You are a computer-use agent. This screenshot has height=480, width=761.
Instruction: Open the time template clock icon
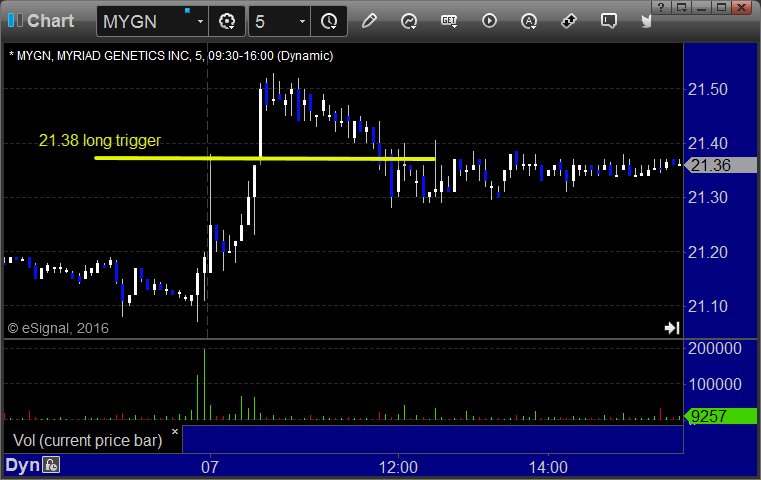tap(329, 21)
